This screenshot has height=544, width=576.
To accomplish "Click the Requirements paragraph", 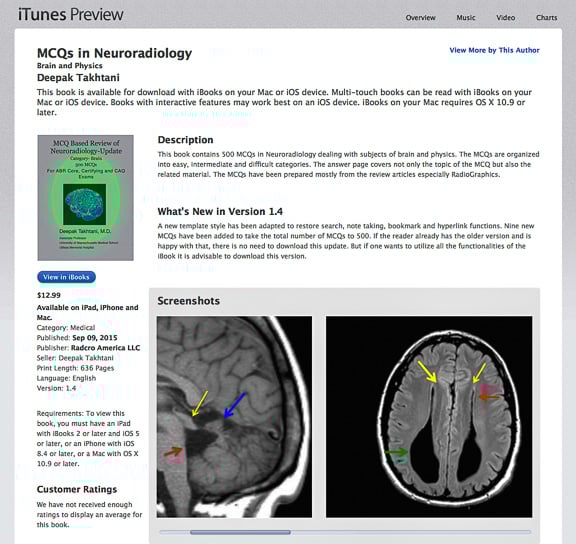I will tap(88, 439).
